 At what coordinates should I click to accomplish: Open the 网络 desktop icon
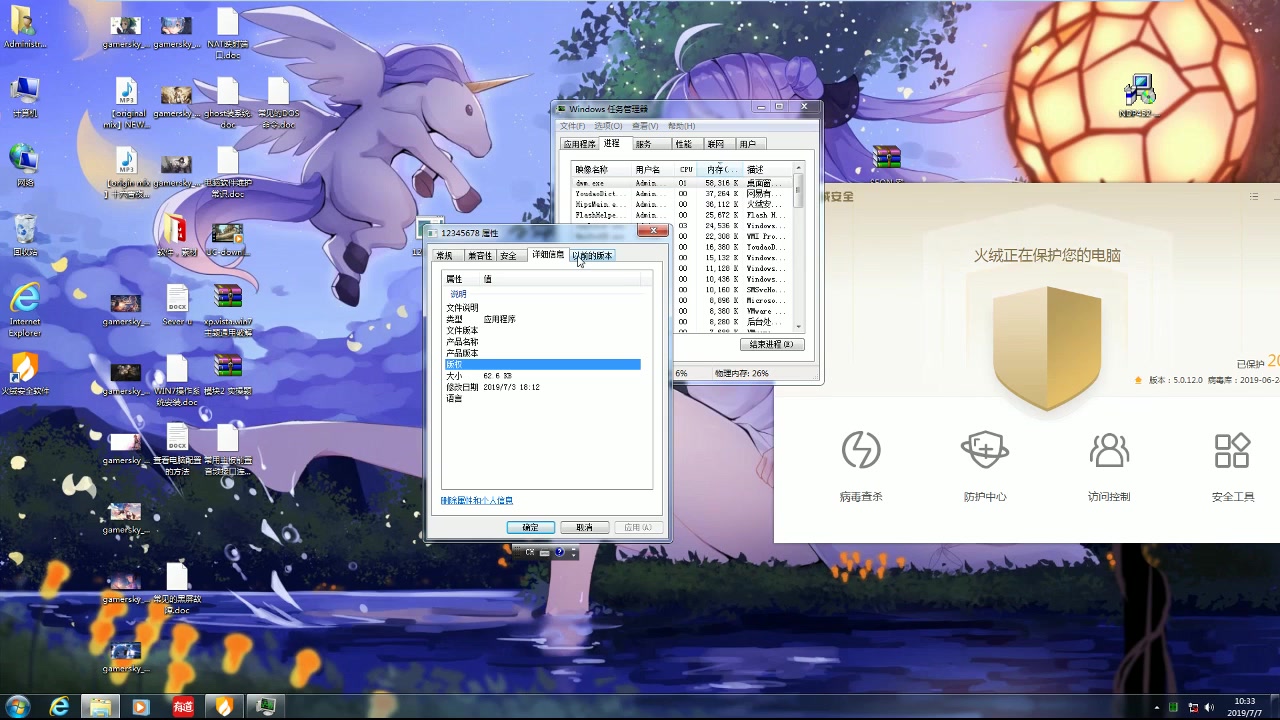[x=24, y=166]
